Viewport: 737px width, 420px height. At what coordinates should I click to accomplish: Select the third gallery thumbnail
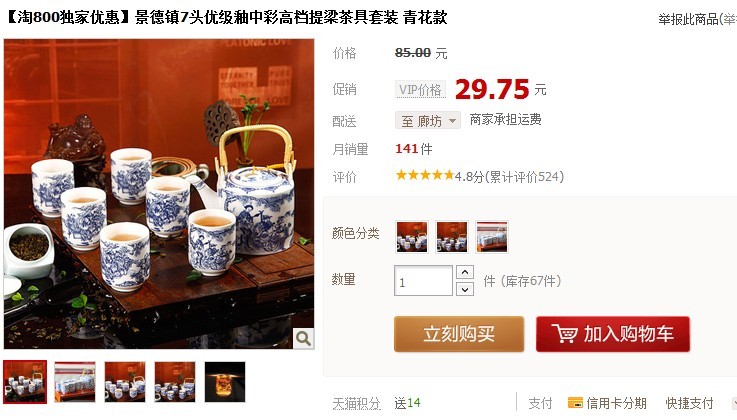[x=125, y=381]
